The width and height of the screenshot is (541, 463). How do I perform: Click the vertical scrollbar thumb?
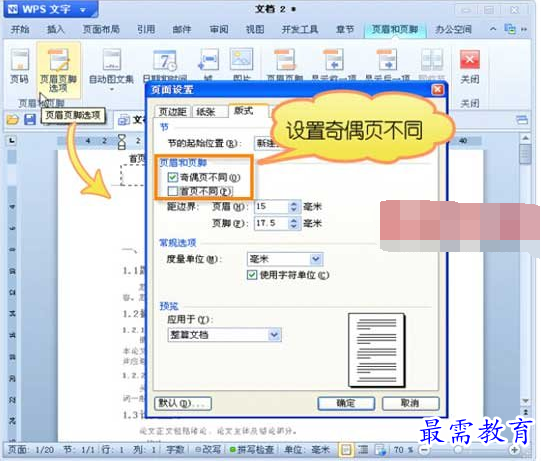[525, 154]
